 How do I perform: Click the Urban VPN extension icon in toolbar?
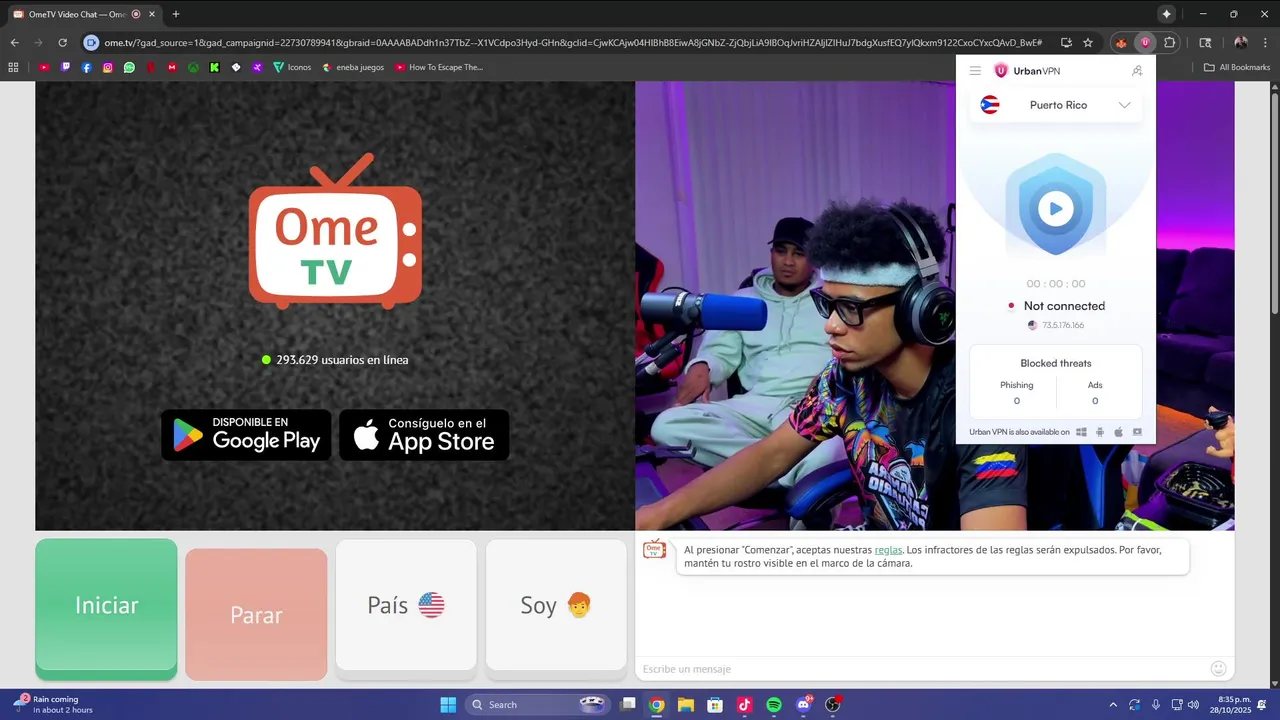[x=1145, y=43]
